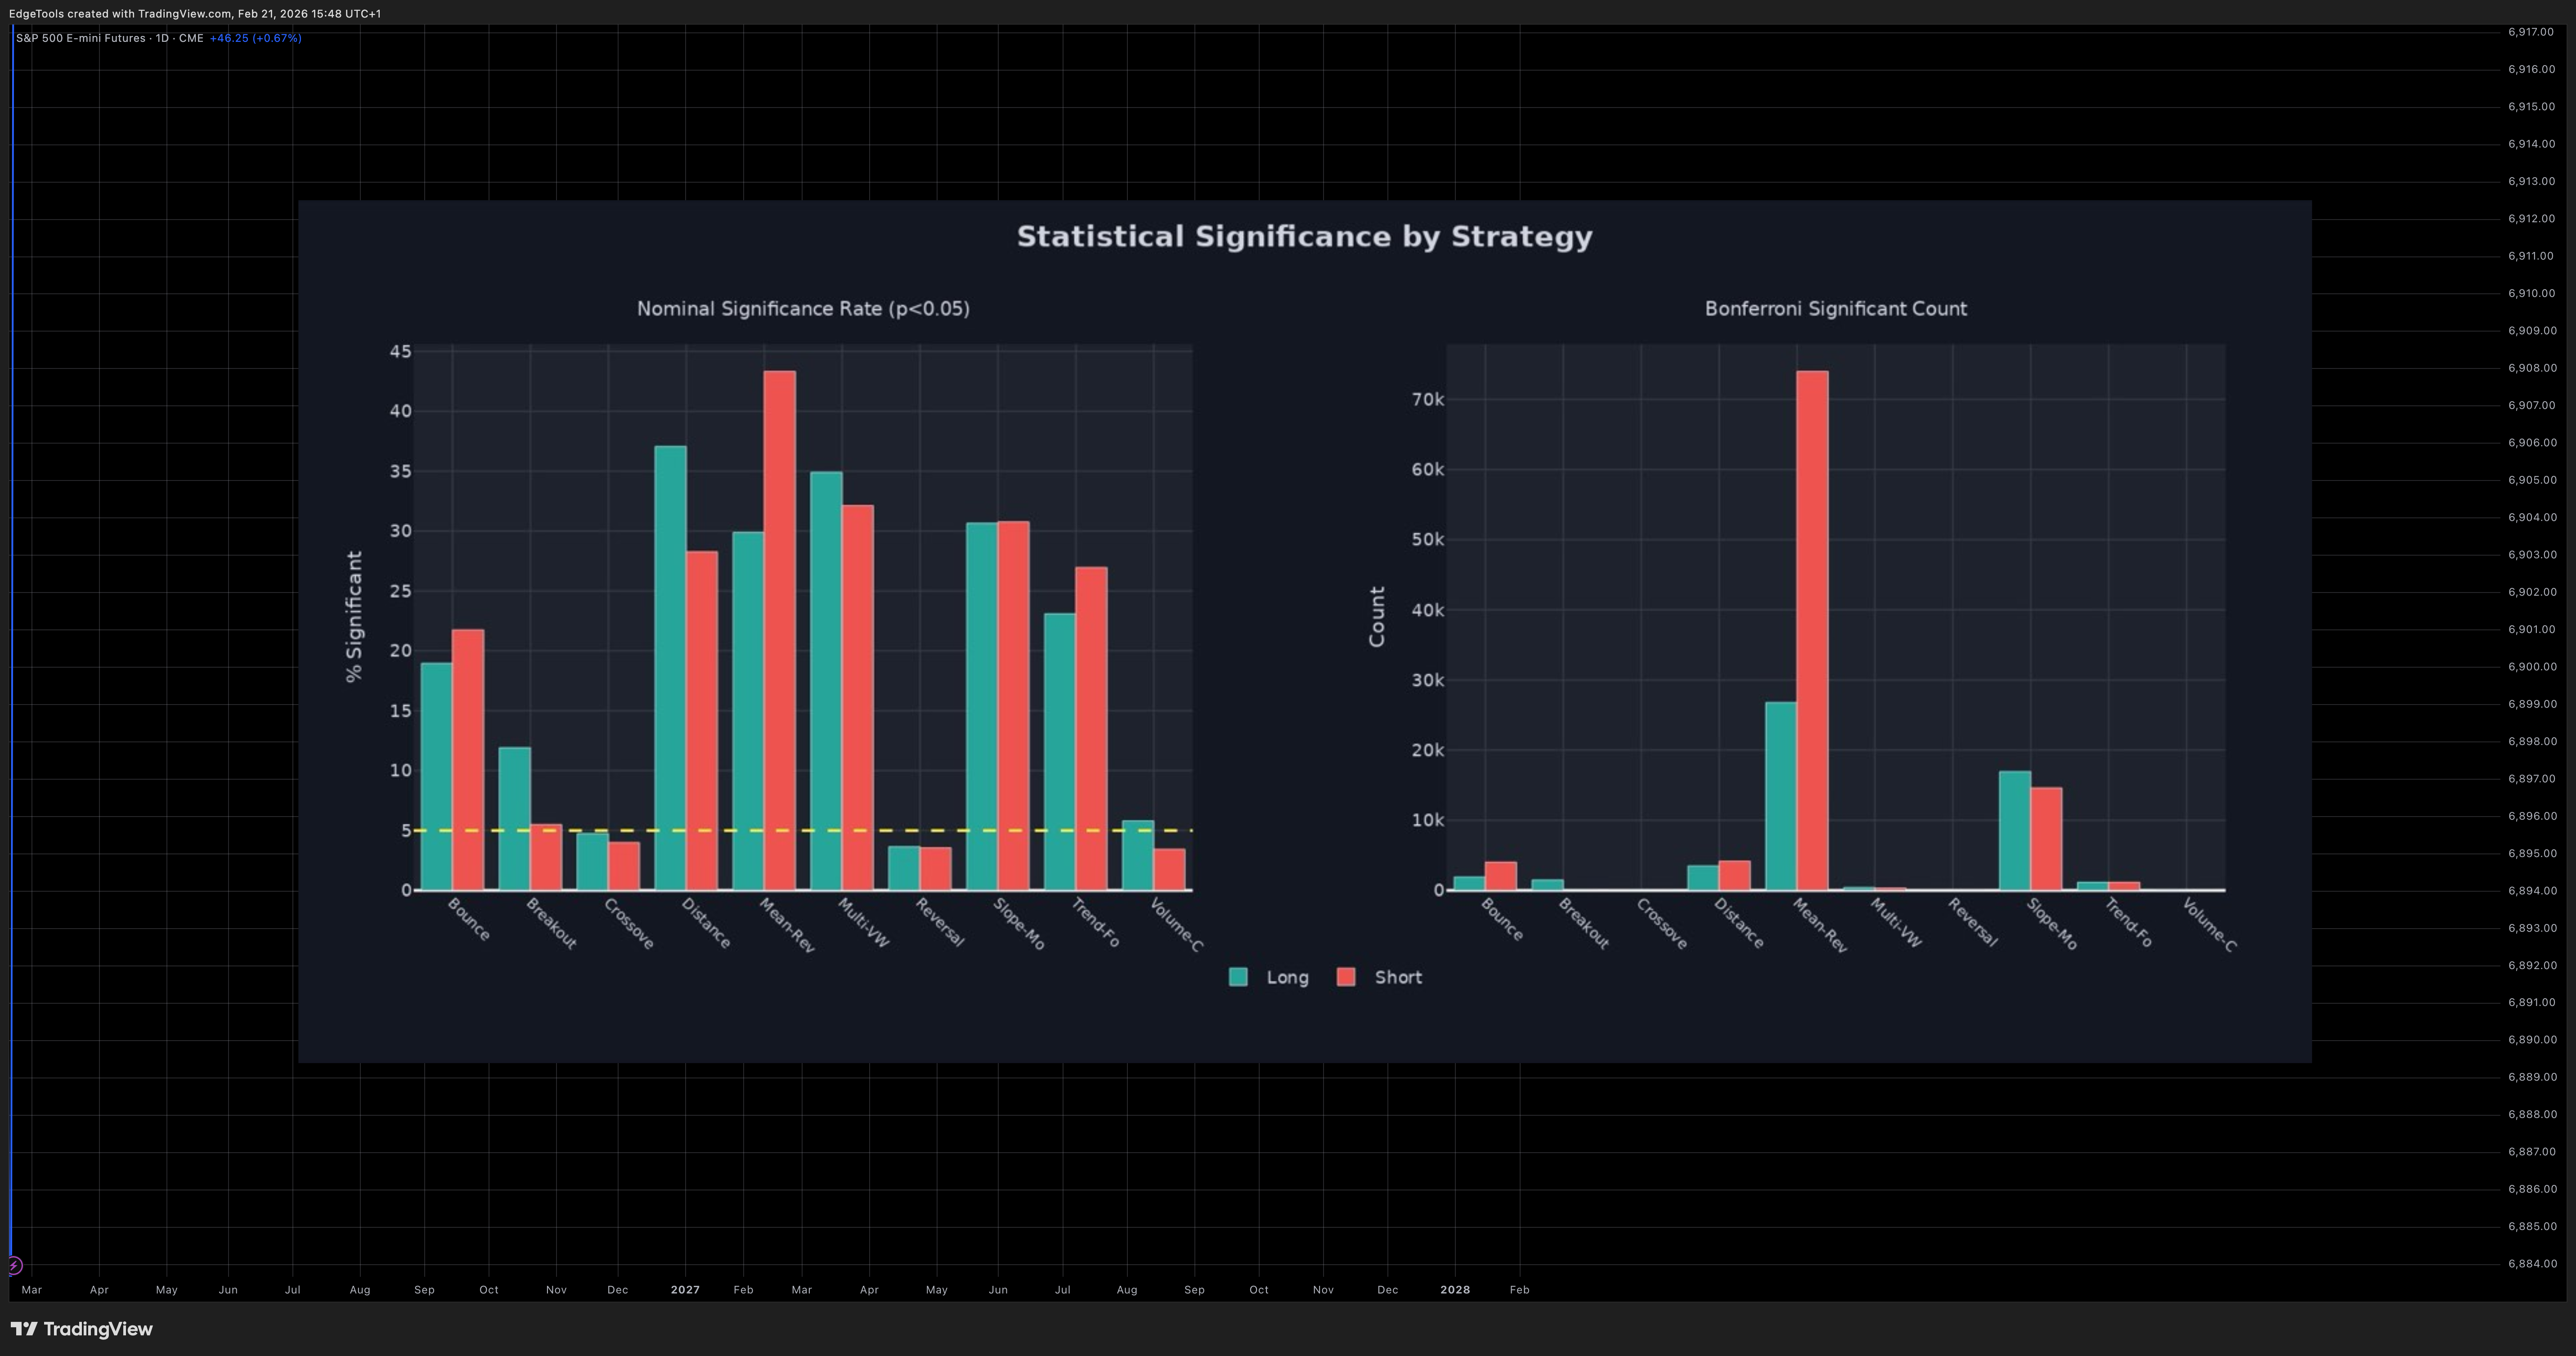This screenshot has width=2576, height=1356.
Task: Click the 'Long' legend label
Action: coord(1287,978)
